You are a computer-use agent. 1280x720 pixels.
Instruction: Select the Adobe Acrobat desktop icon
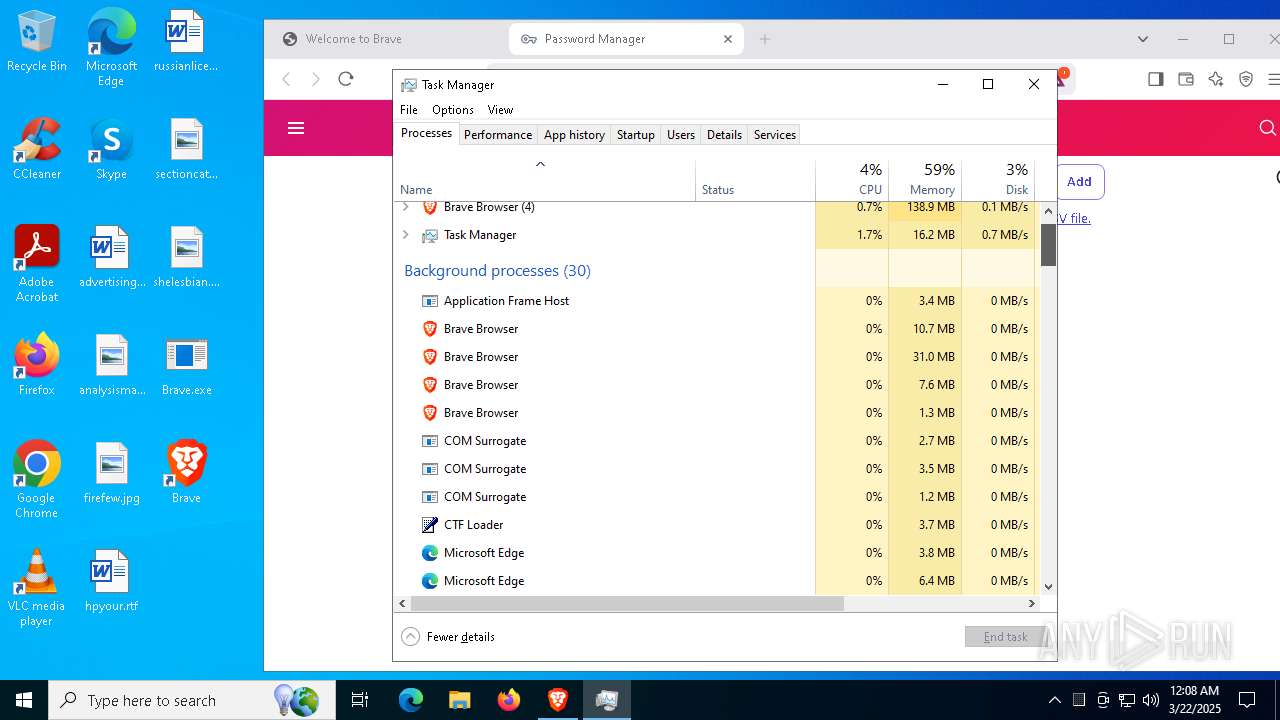[x=37, y=264]
